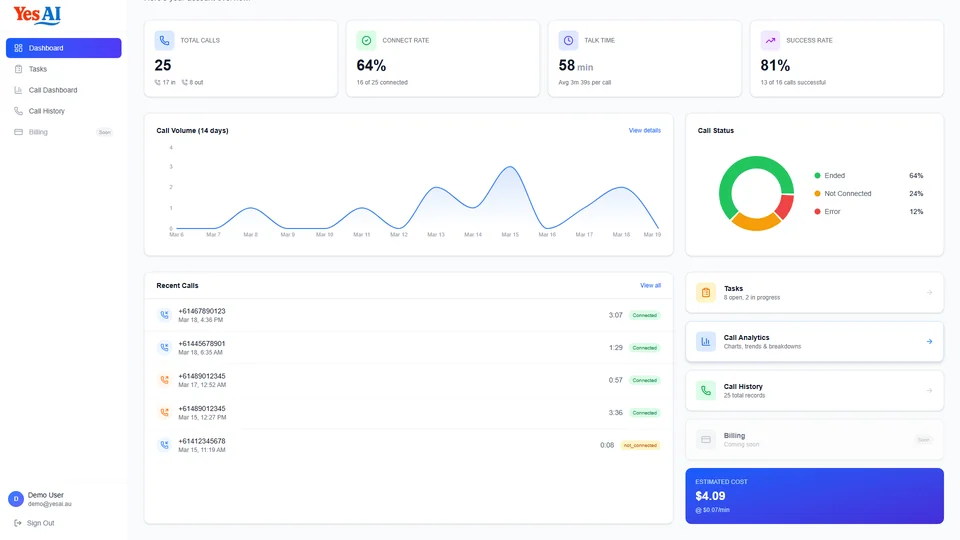
Task: Click the Success Rate trend icon
Action: [770, 40]
